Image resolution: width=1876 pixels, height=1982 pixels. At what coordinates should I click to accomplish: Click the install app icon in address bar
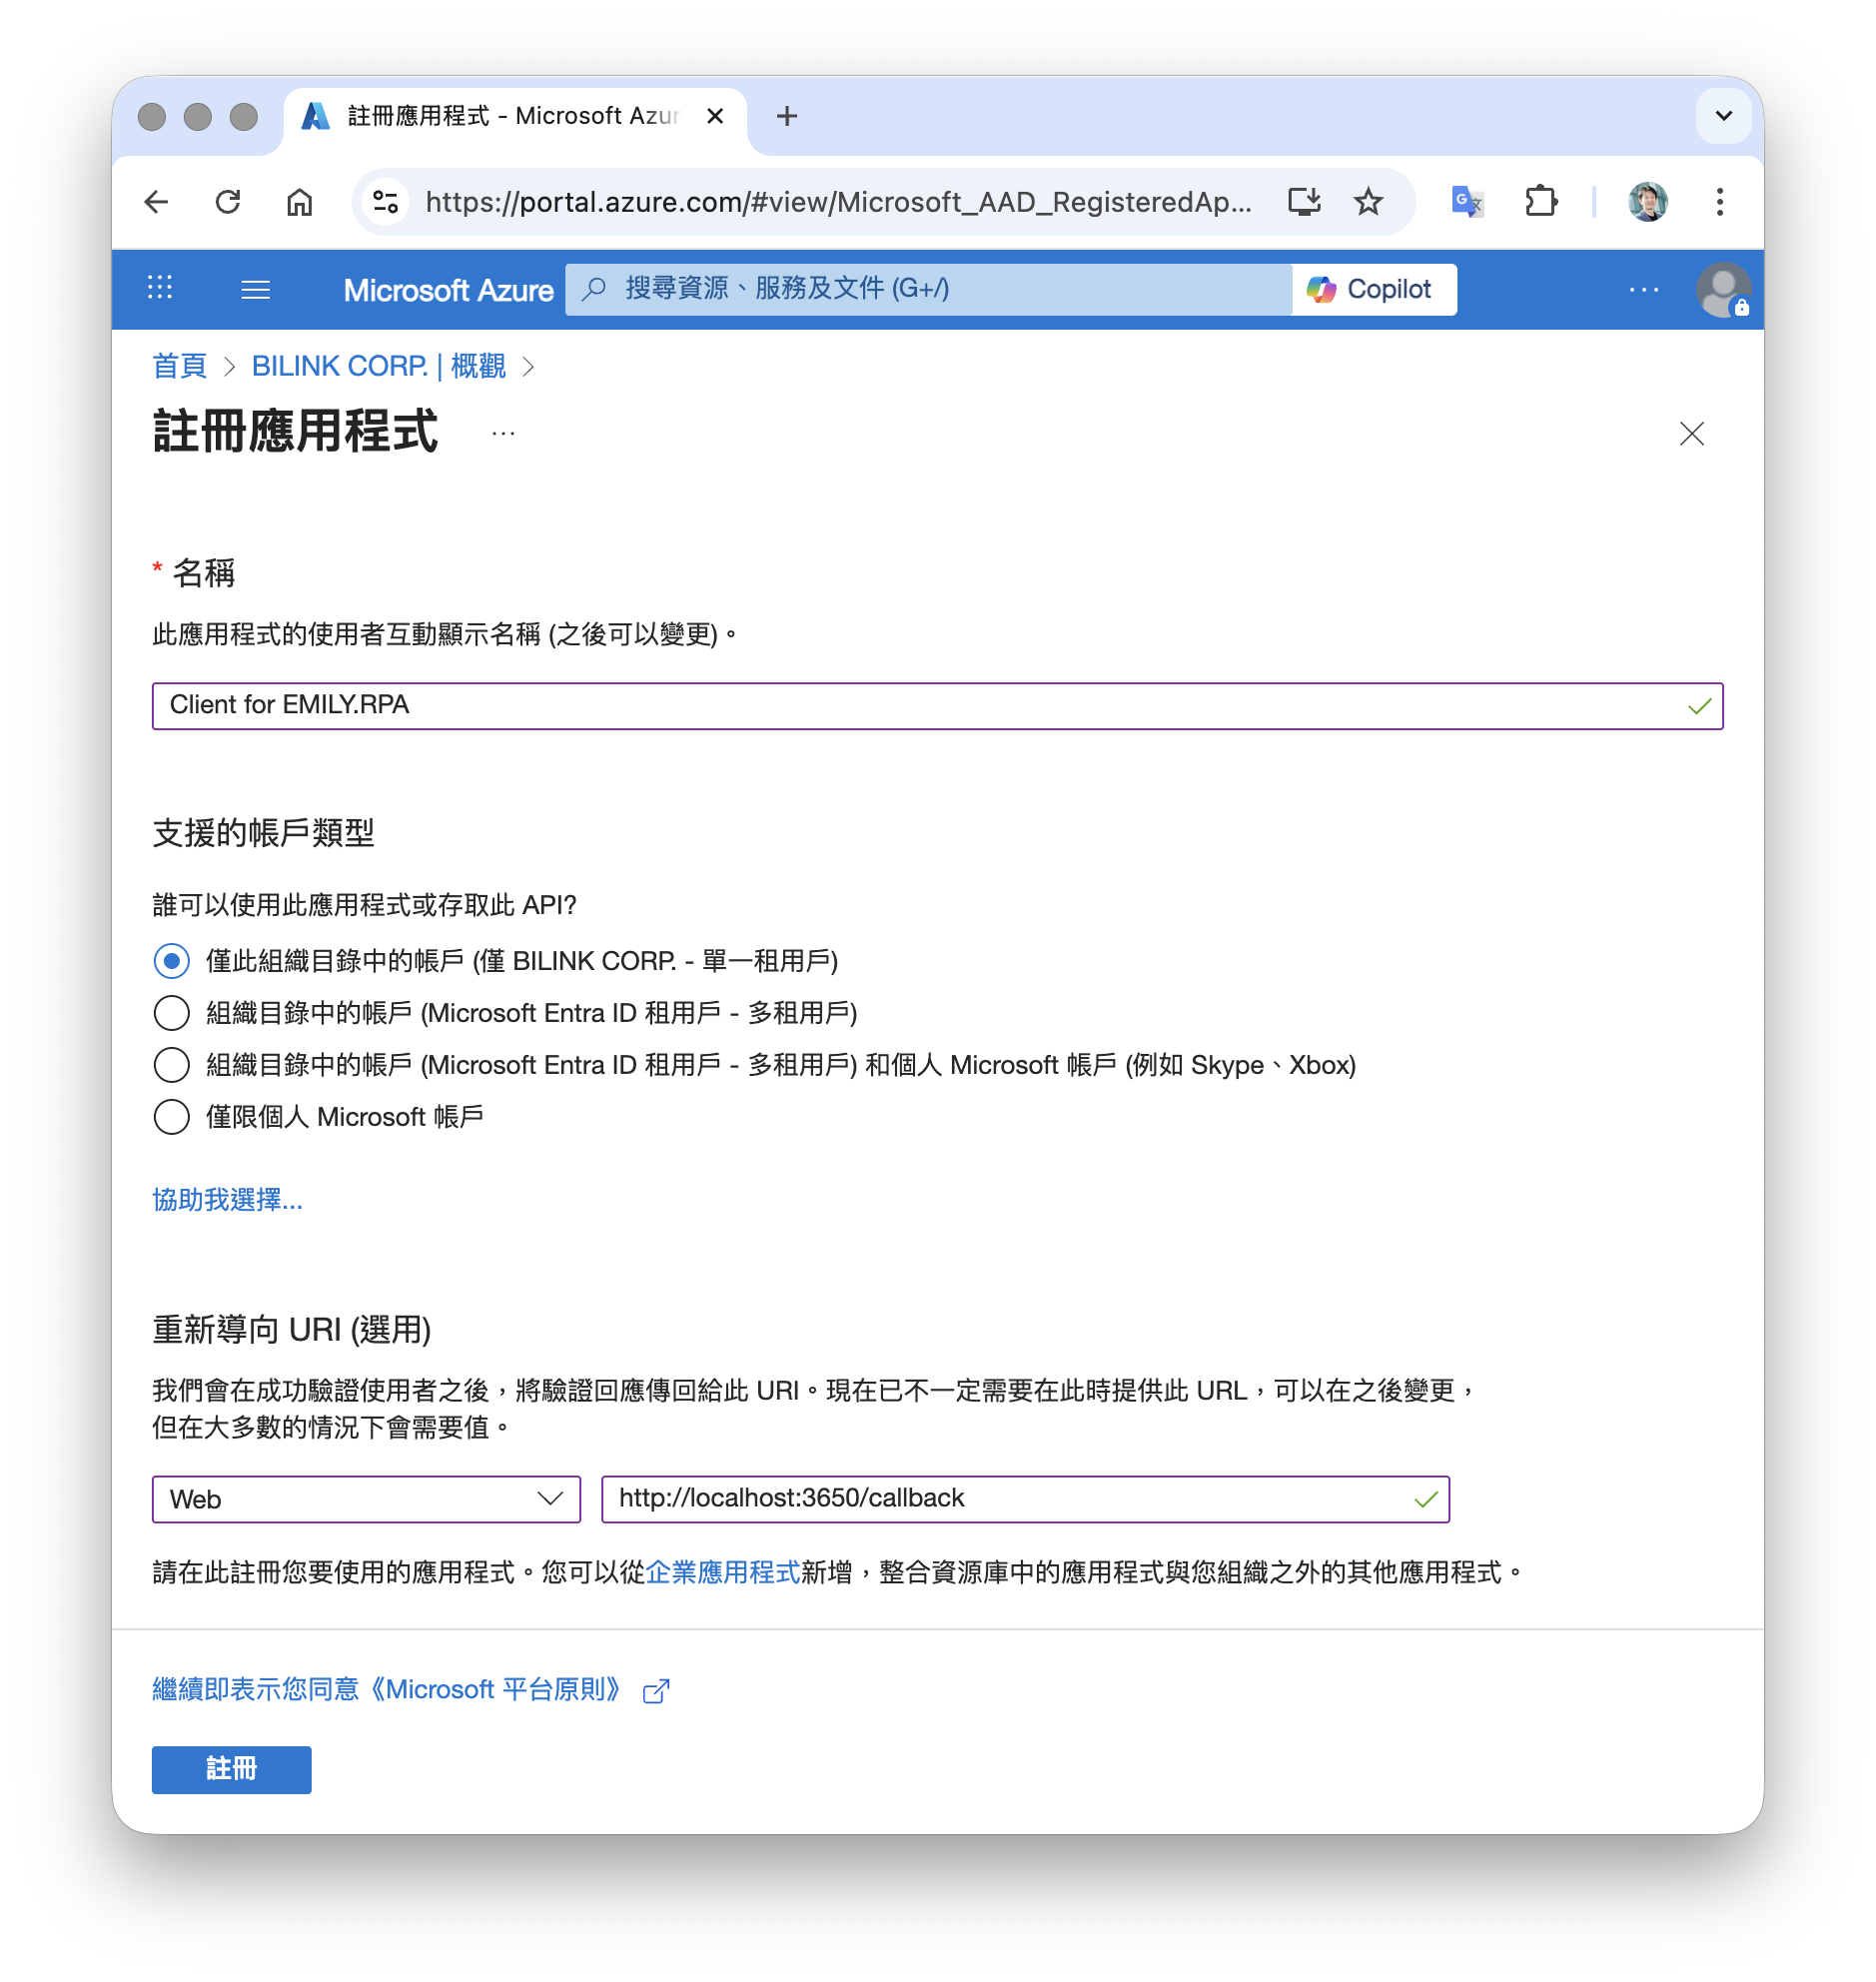point(1304,202)
